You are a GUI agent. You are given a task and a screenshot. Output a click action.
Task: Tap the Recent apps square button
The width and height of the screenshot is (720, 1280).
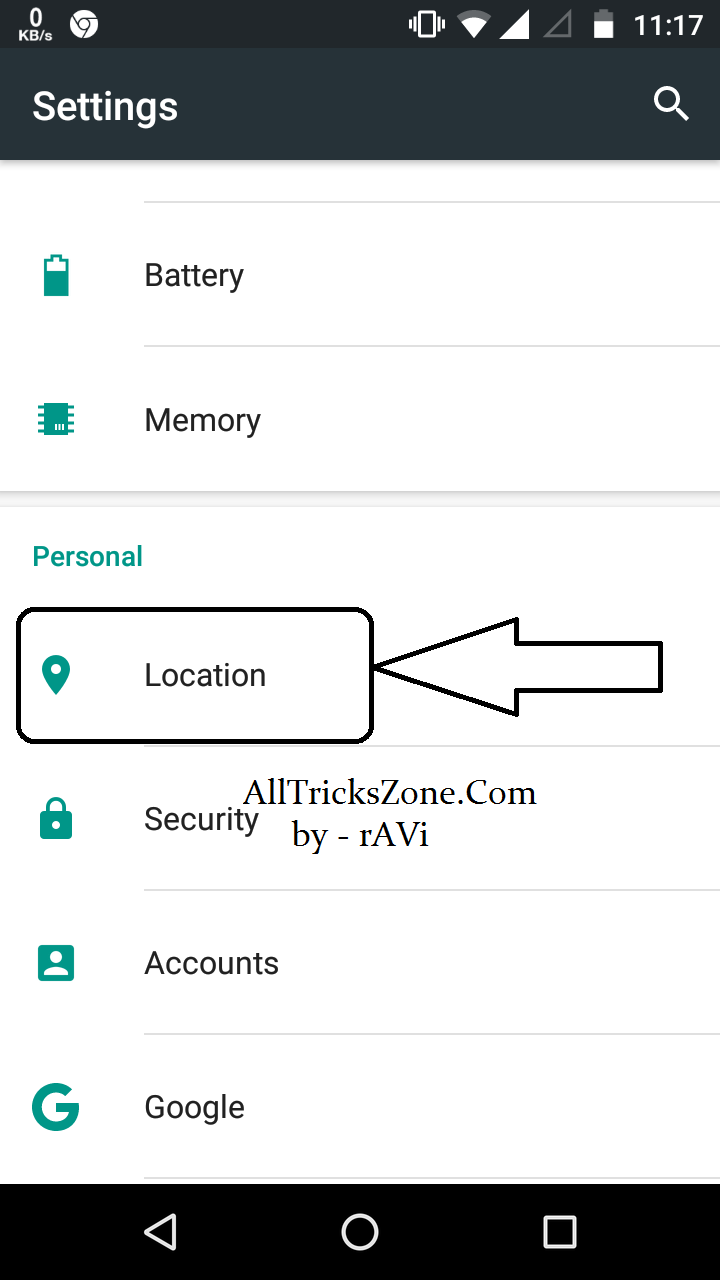click(560, 1232)
